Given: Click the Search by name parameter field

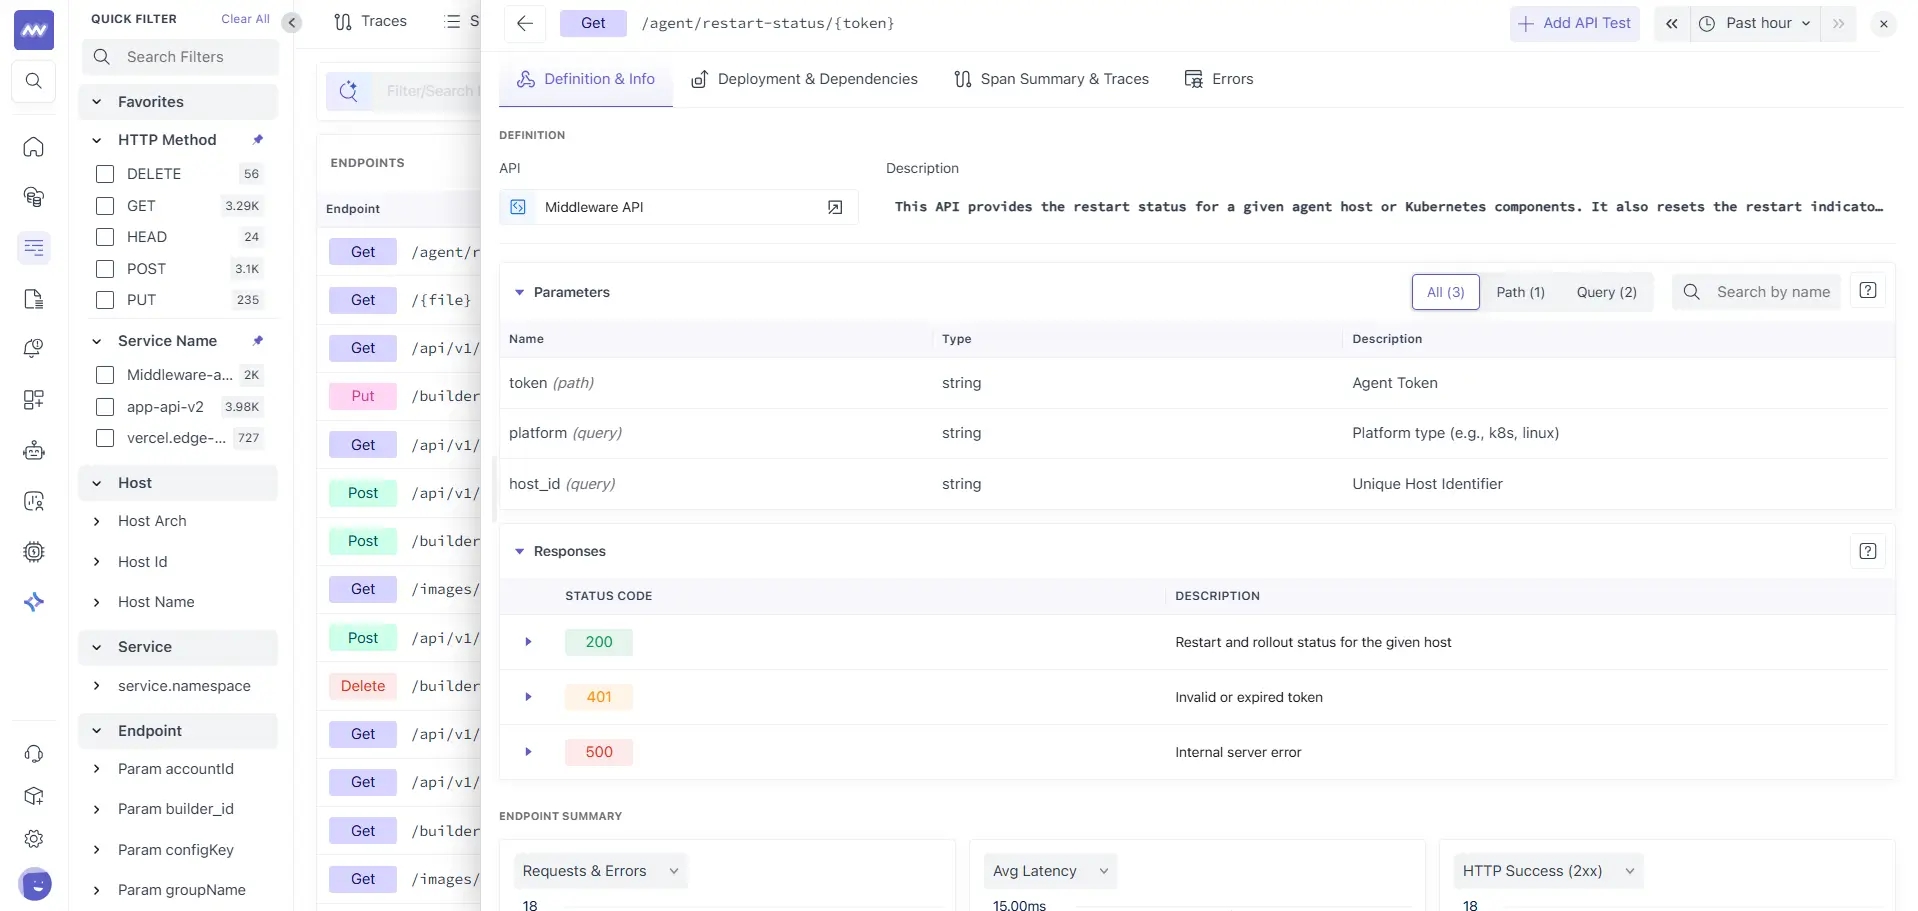Looking at the screenshot, I should coord(1772,292).
